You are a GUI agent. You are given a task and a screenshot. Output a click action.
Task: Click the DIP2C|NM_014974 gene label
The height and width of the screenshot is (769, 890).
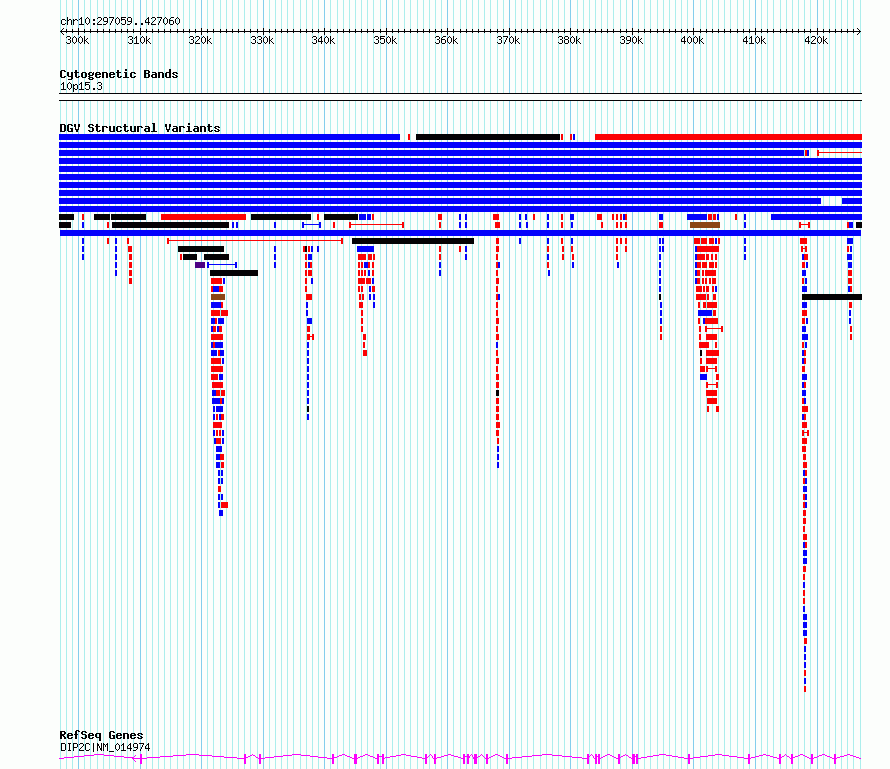pyautogui.click(x=105, y=747)
